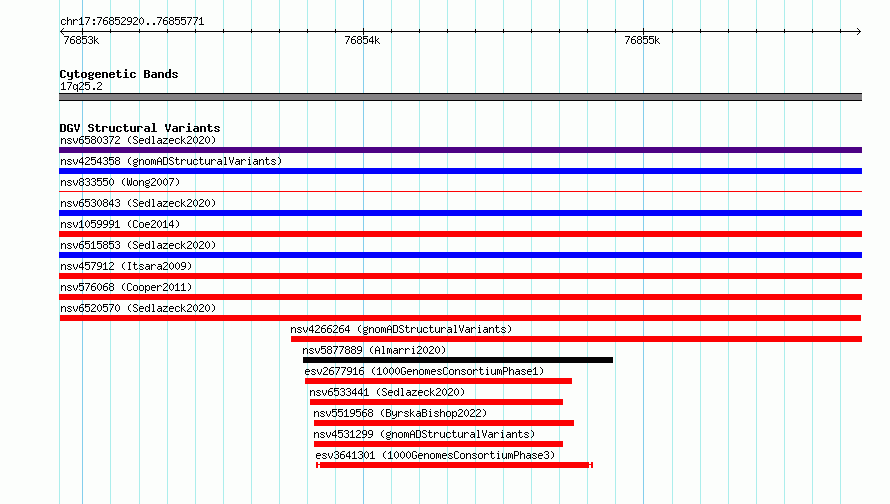
Task: Click the black nsv5877889 variant bar
Action: click(457, 360)
